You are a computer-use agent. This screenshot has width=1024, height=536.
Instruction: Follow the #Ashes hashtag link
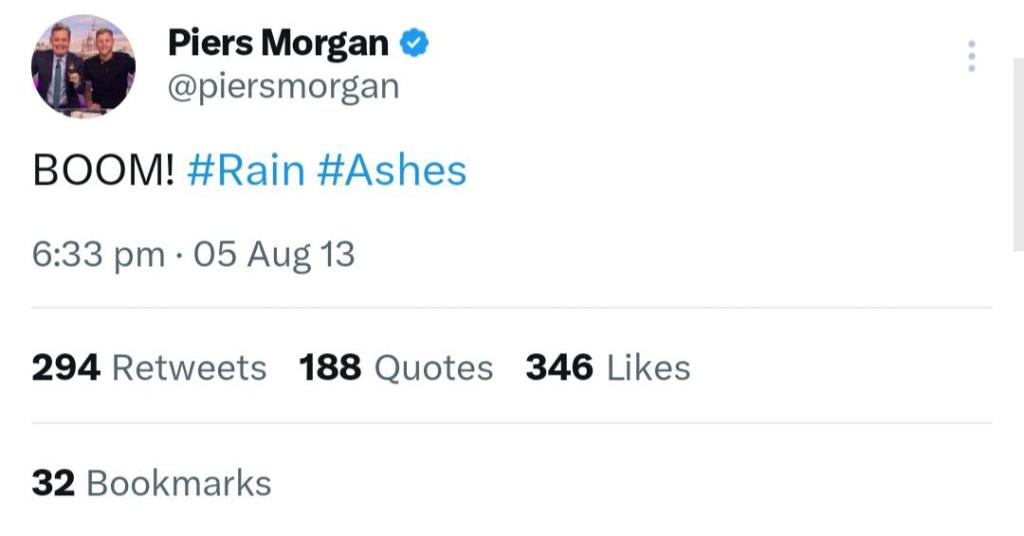click(x=392, y=171)
